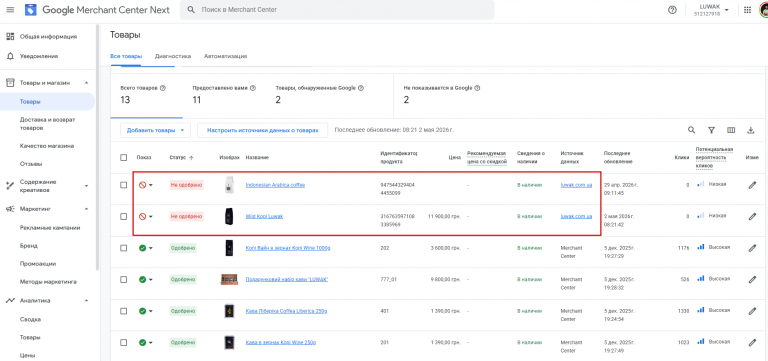Expand the Содержание креативов sidebar section
768x361 pixels.
point(87,186)
